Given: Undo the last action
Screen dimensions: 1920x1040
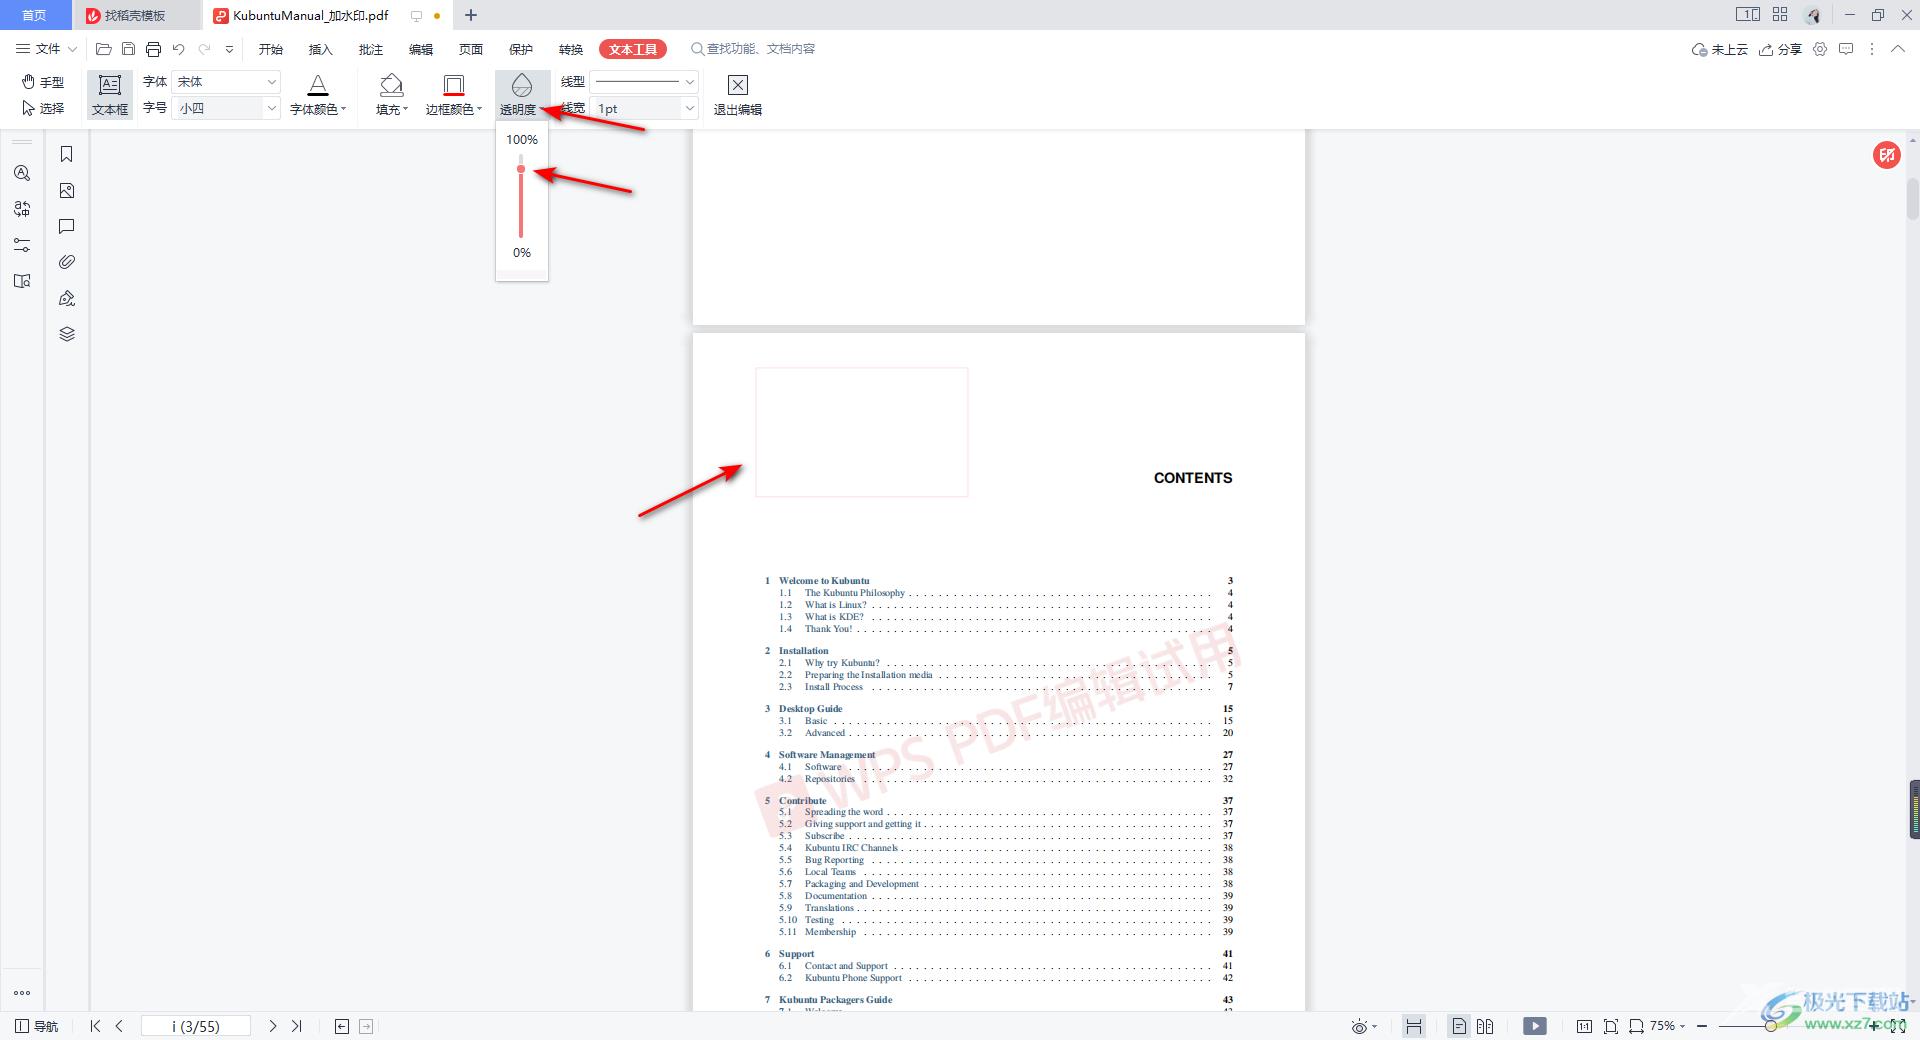Looking at the screenshot, I should point(179,49).
